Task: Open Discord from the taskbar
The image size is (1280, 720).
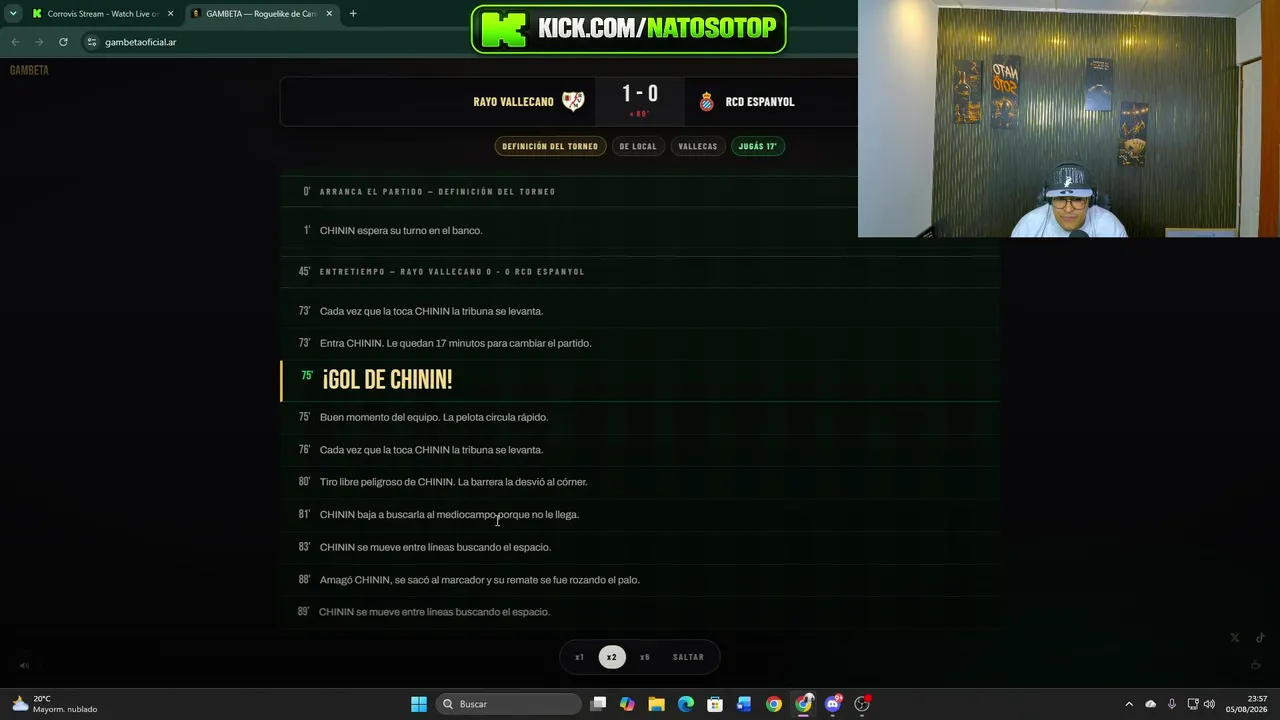Action: pos(833,704)
